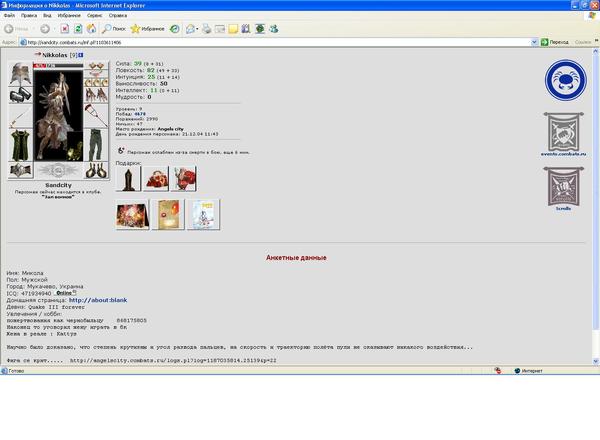The image size is (600, 440).
Task: Click the Messenger toolbar icon
Action: (x=274, y=29)
